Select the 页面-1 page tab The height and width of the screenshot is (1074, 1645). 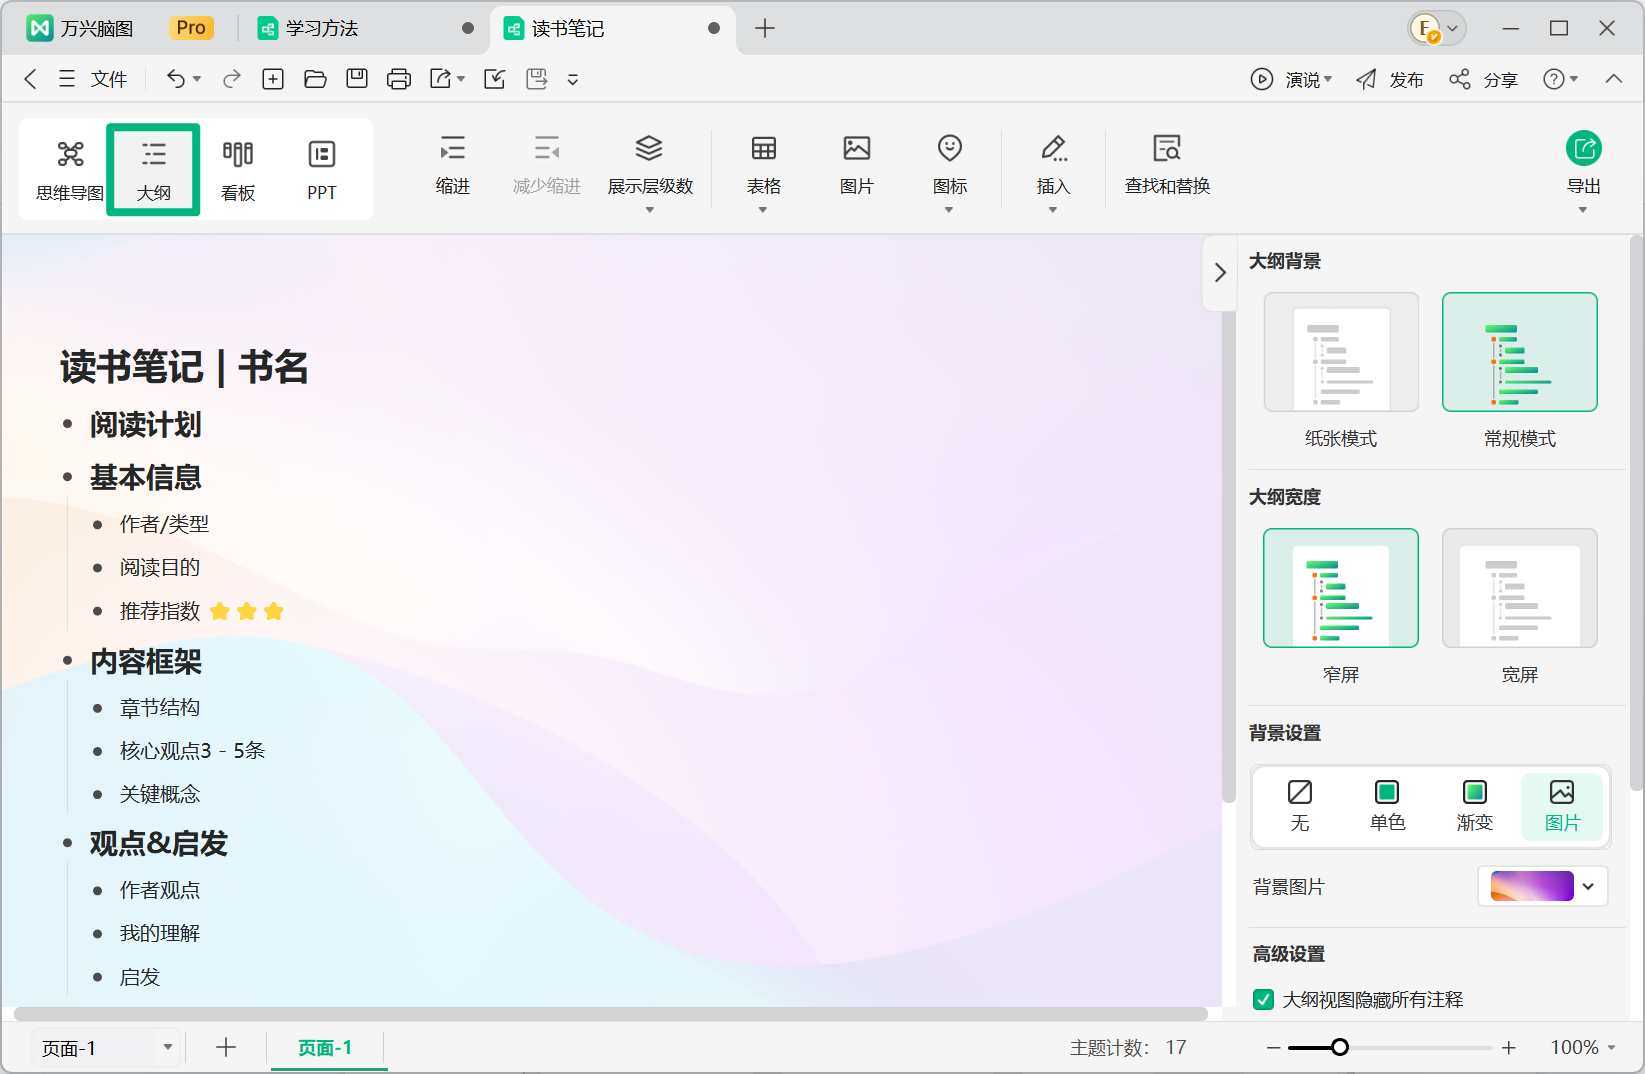point(325,1047)
